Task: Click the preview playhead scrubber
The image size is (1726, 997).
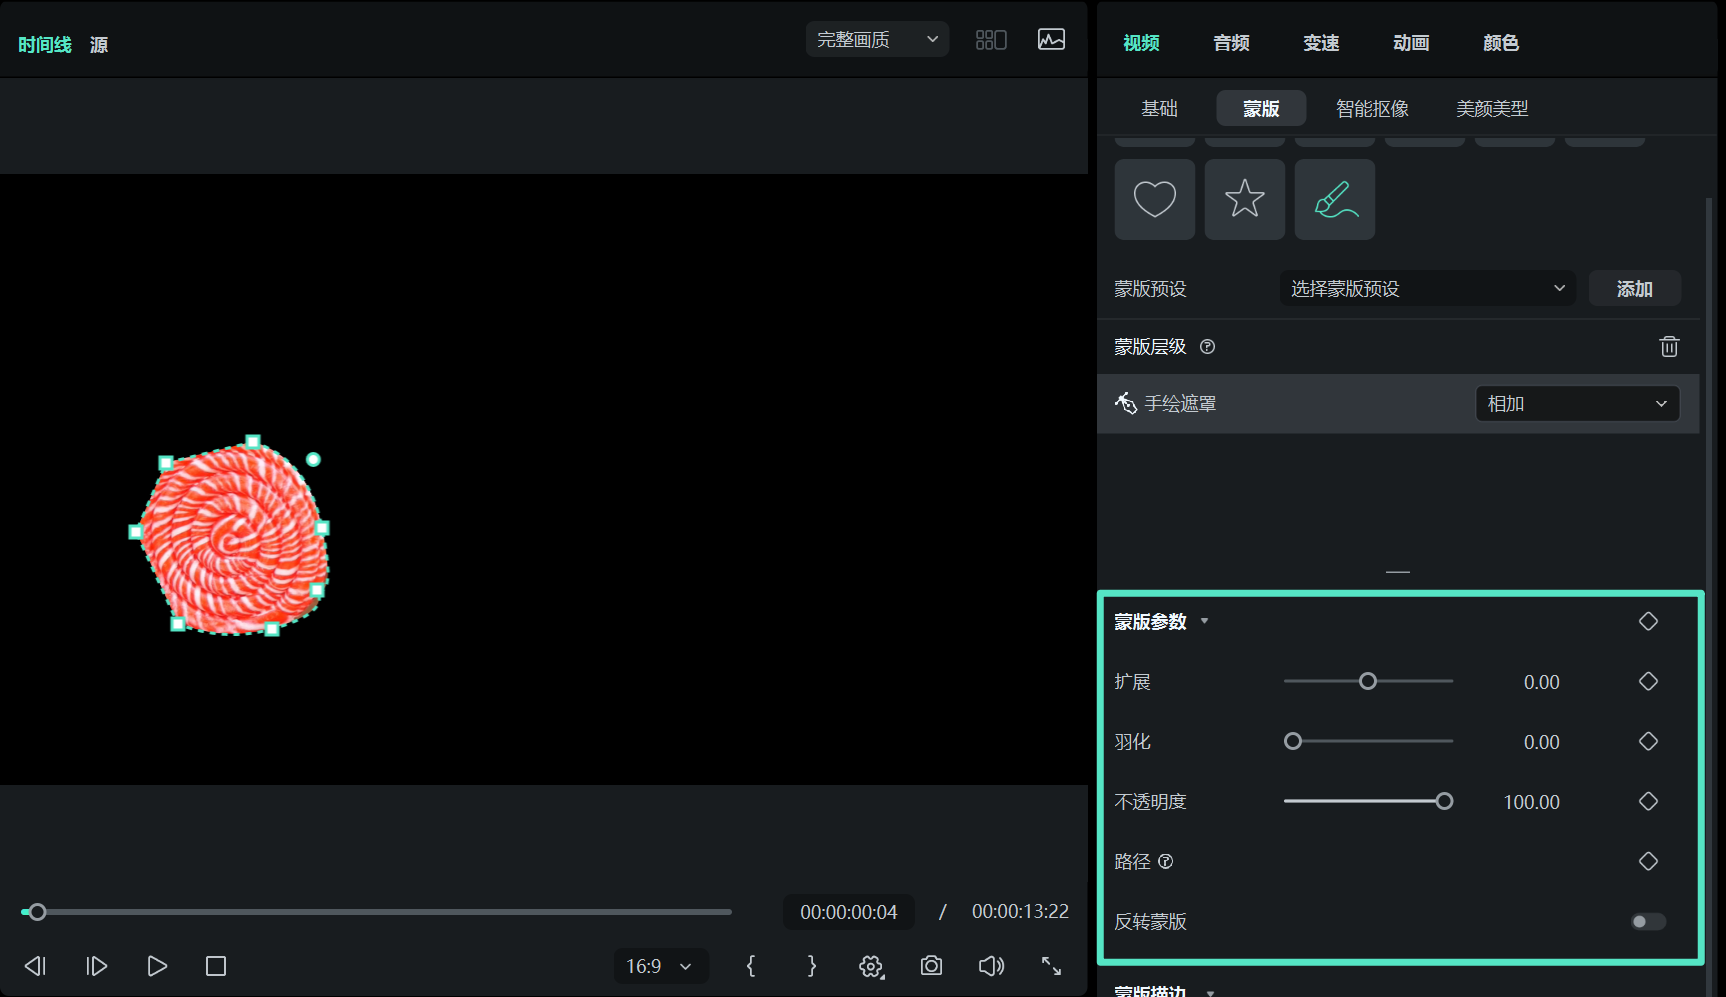Action: pos(37,912)
